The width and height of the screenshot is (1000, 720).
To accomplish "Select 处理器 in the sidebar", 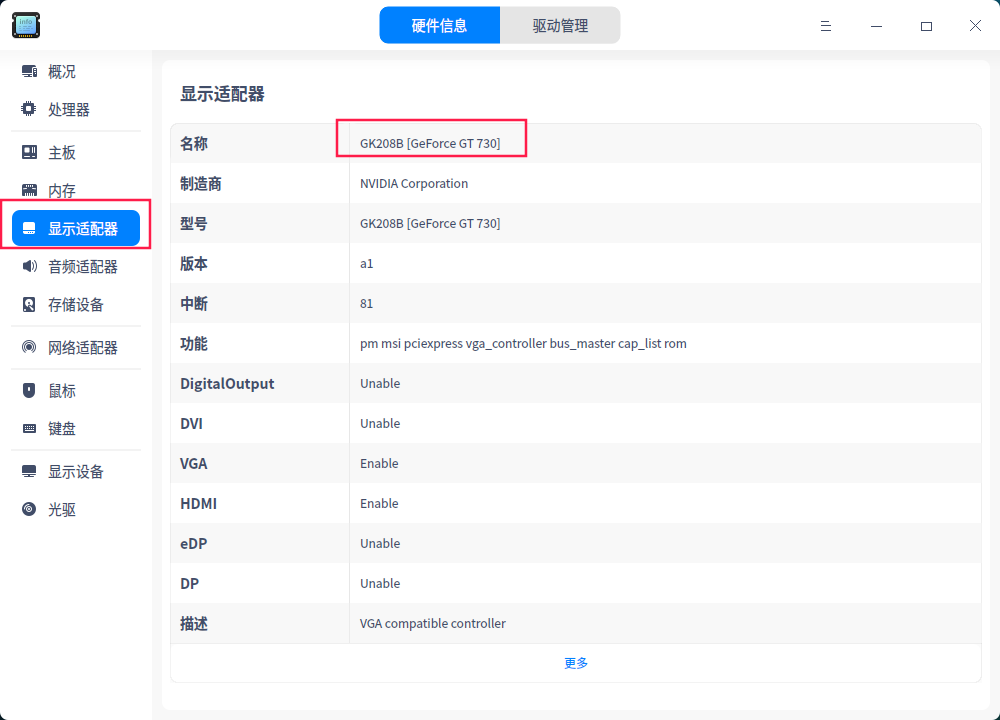I will [x=76, y=109].
